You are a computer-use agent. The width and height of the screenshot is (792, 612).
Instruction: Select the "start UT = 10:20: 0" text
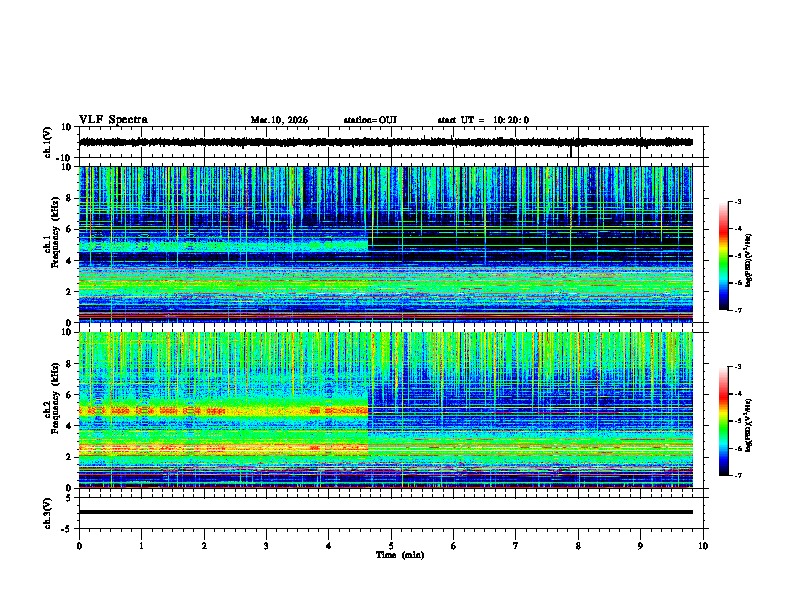pyautogui.click(x=483, y=120)
